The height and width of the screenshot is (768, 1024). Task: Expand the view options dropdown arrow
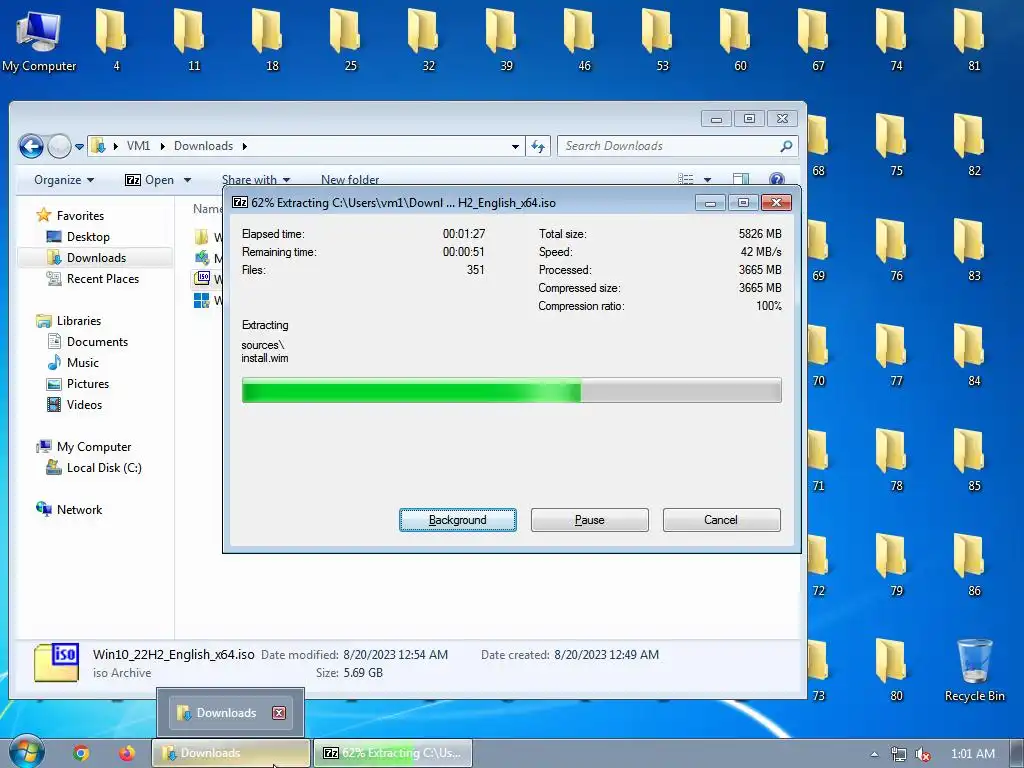coord(707,180)
